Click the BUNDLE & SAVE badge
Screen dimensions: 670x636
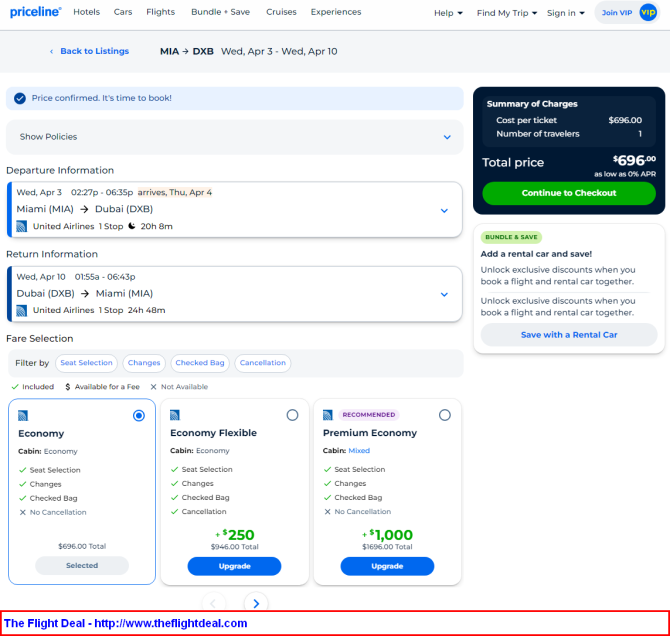click(x=511, y=237)
